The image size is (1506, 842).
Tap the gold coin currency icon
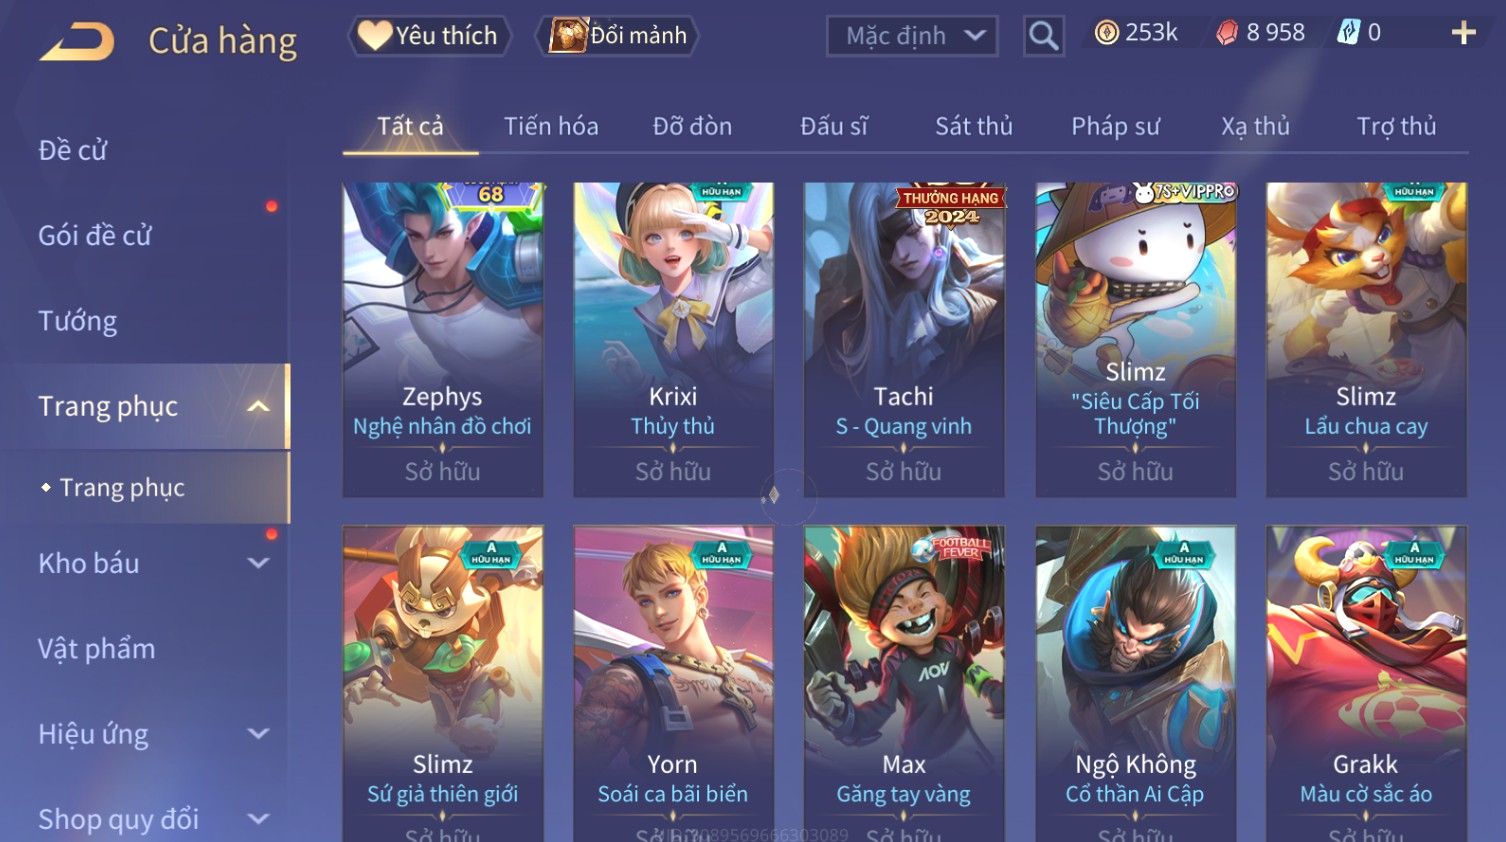pos(1106,33)
